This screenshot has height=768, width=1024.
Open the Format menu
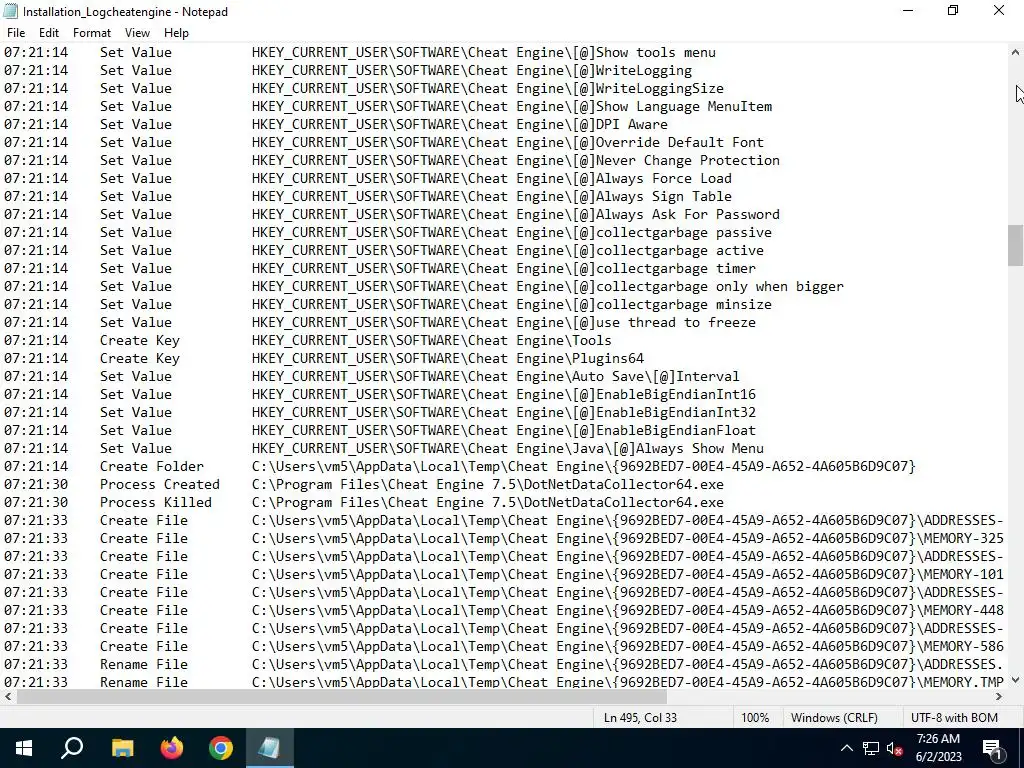point(91,33)
